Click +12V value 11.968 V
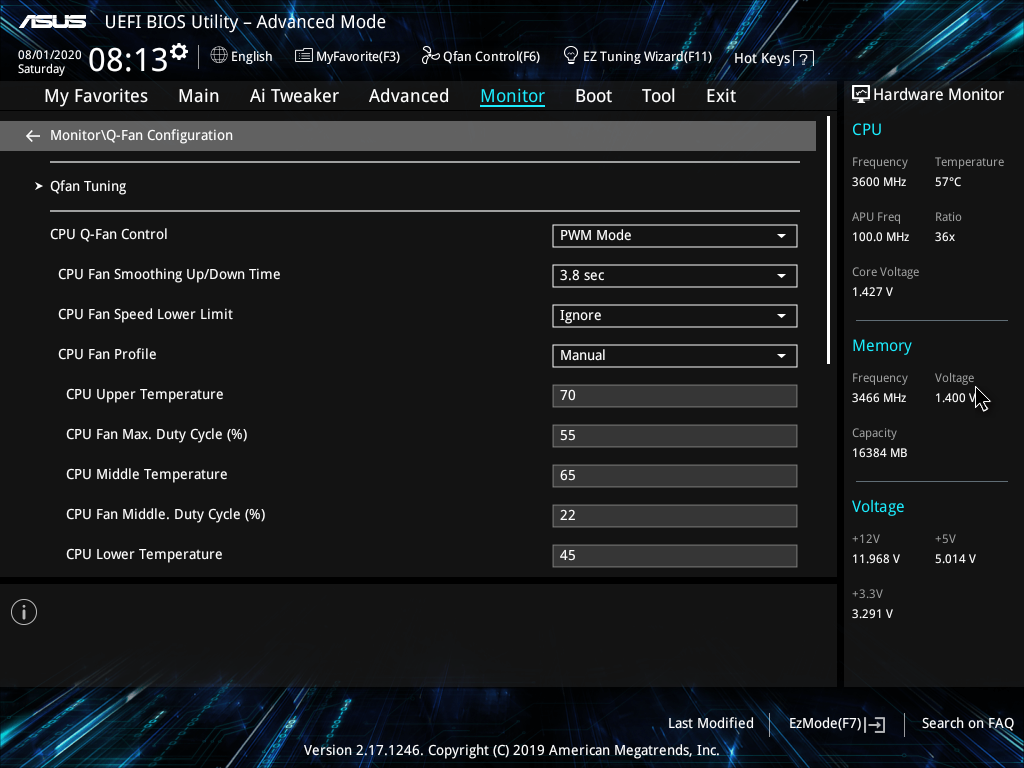This screenshot has height=768, width=1024. [876, 559]
